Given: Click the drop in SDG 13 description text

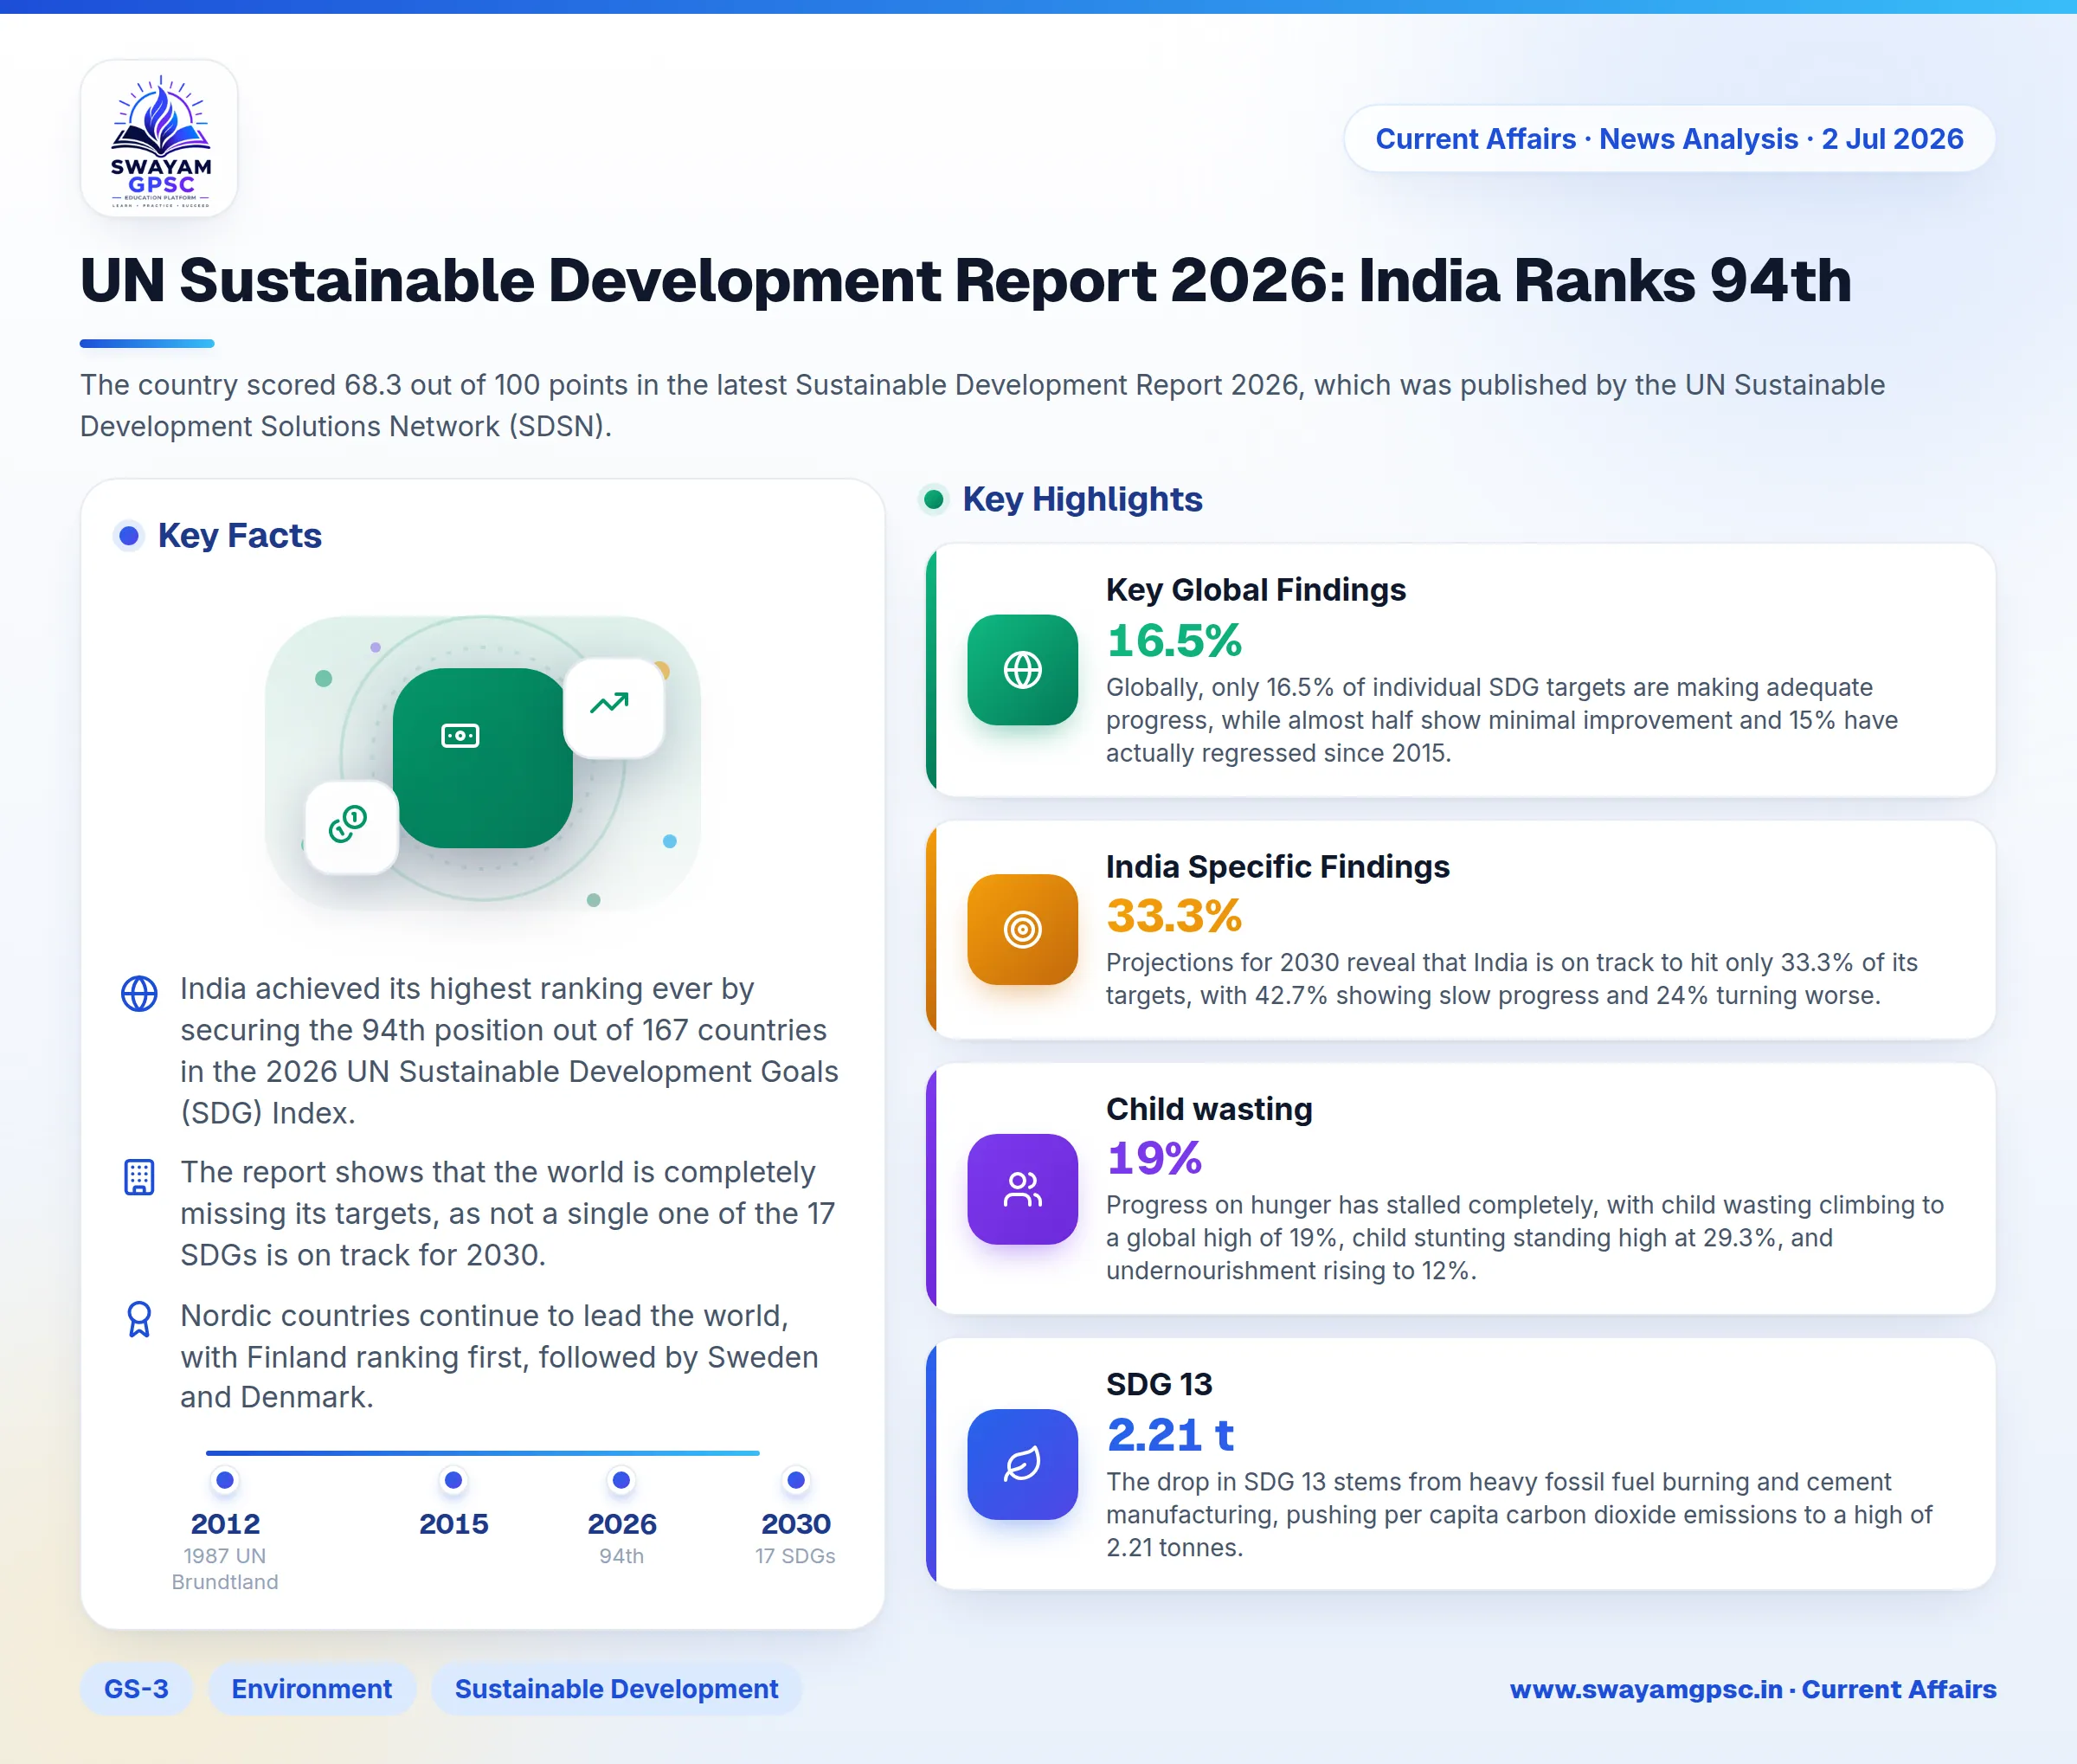Looking at the screenshot, I should (x=1519, y=1514).
